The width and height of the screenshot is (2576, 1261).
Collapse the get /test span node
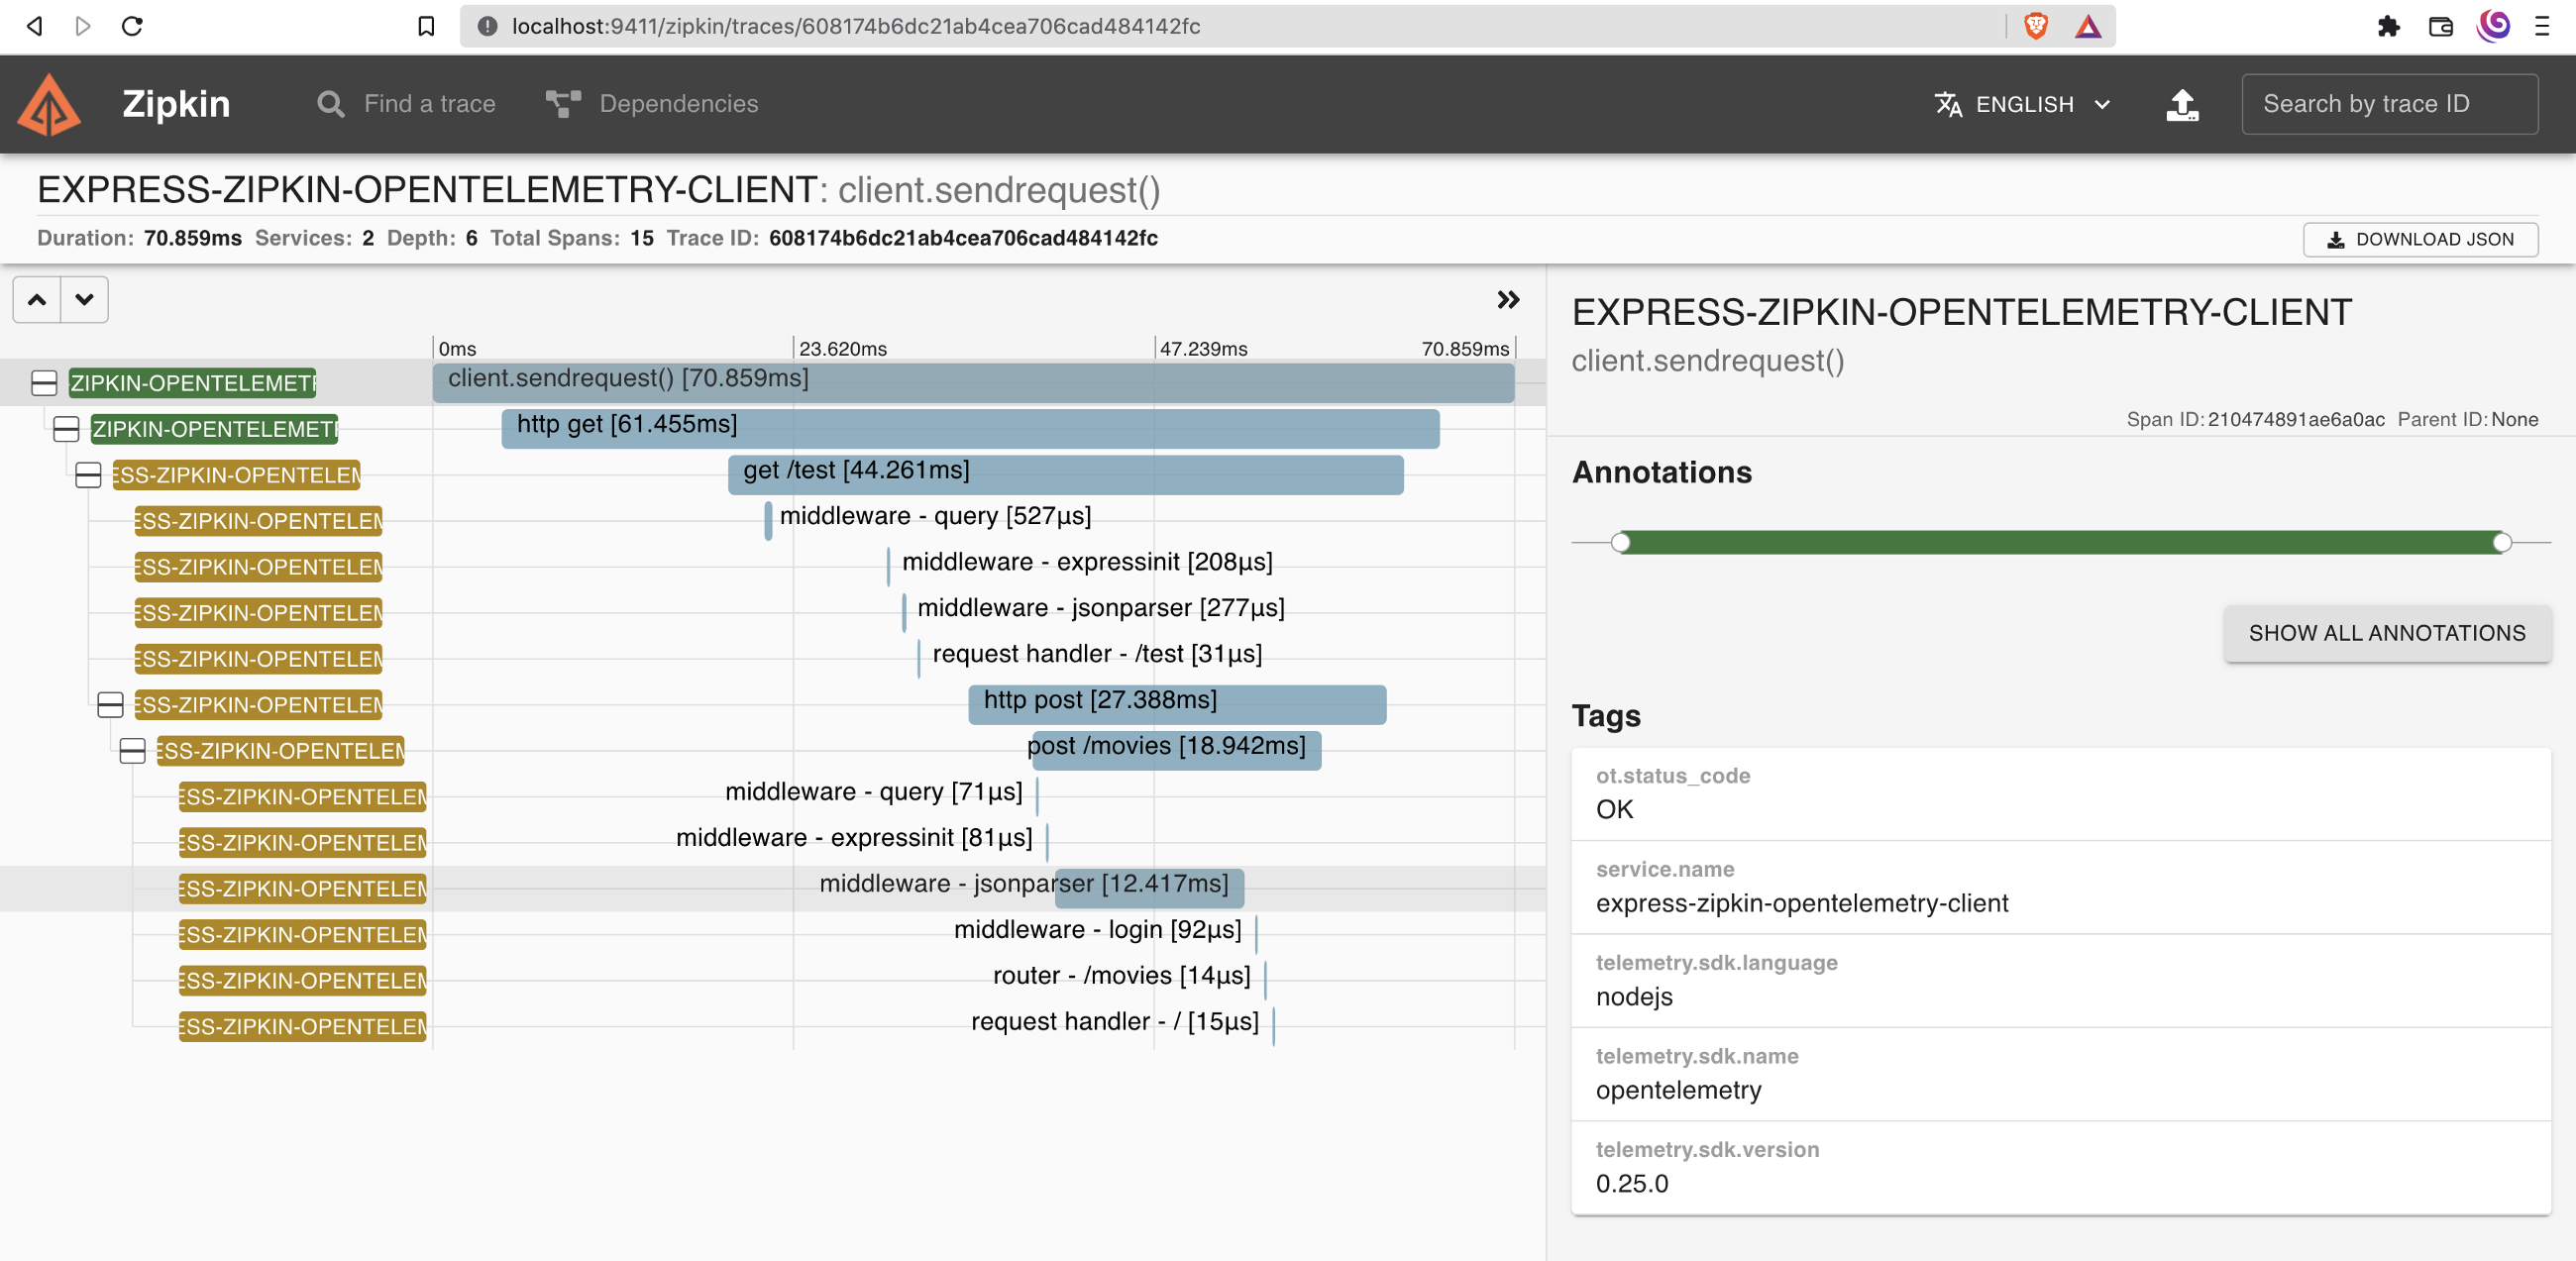pos(88,475)
